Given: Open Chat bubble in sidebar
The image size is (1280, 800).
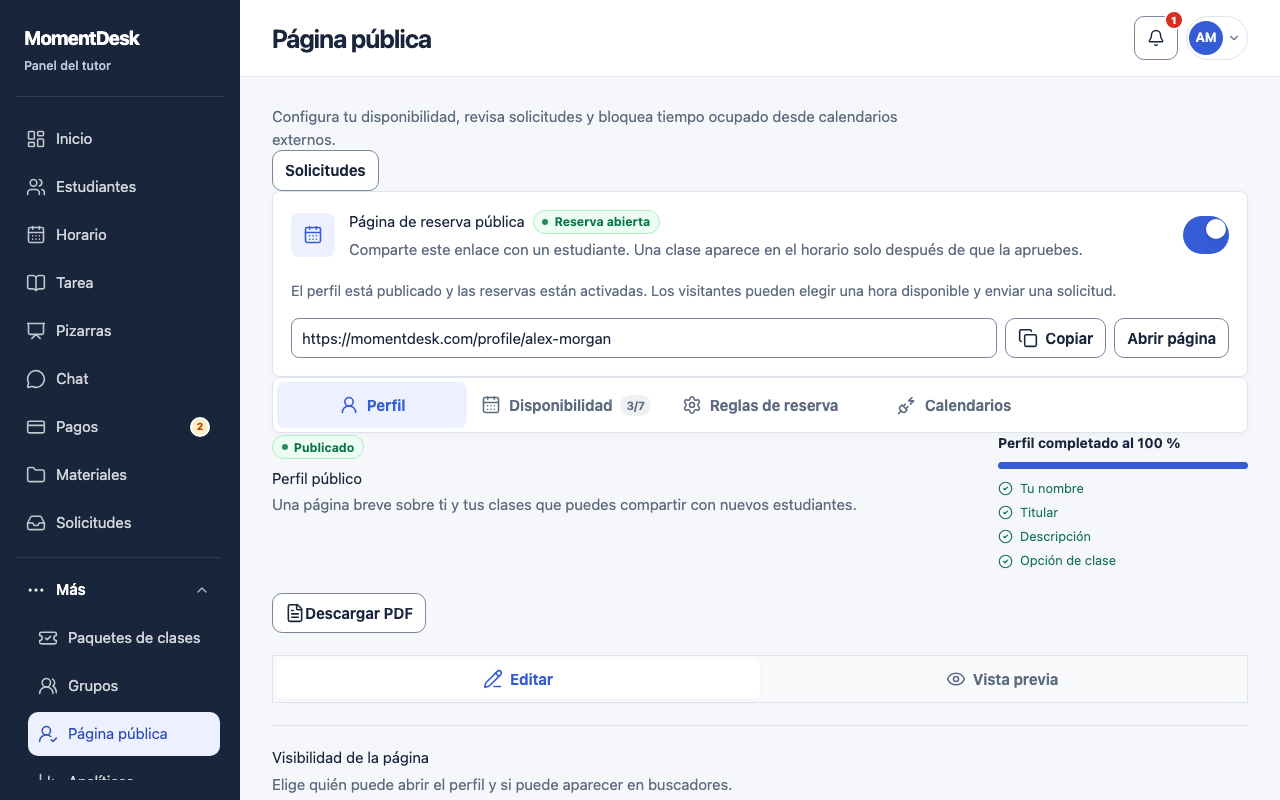Looking at the screenshot, I should pyautogui.click(x=120, y=379).
